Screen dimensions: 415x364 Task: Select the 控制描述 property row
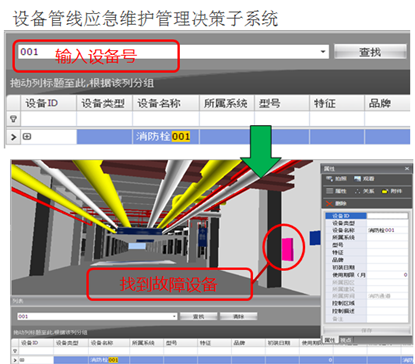pyautogui.click(x=367, y=311)
